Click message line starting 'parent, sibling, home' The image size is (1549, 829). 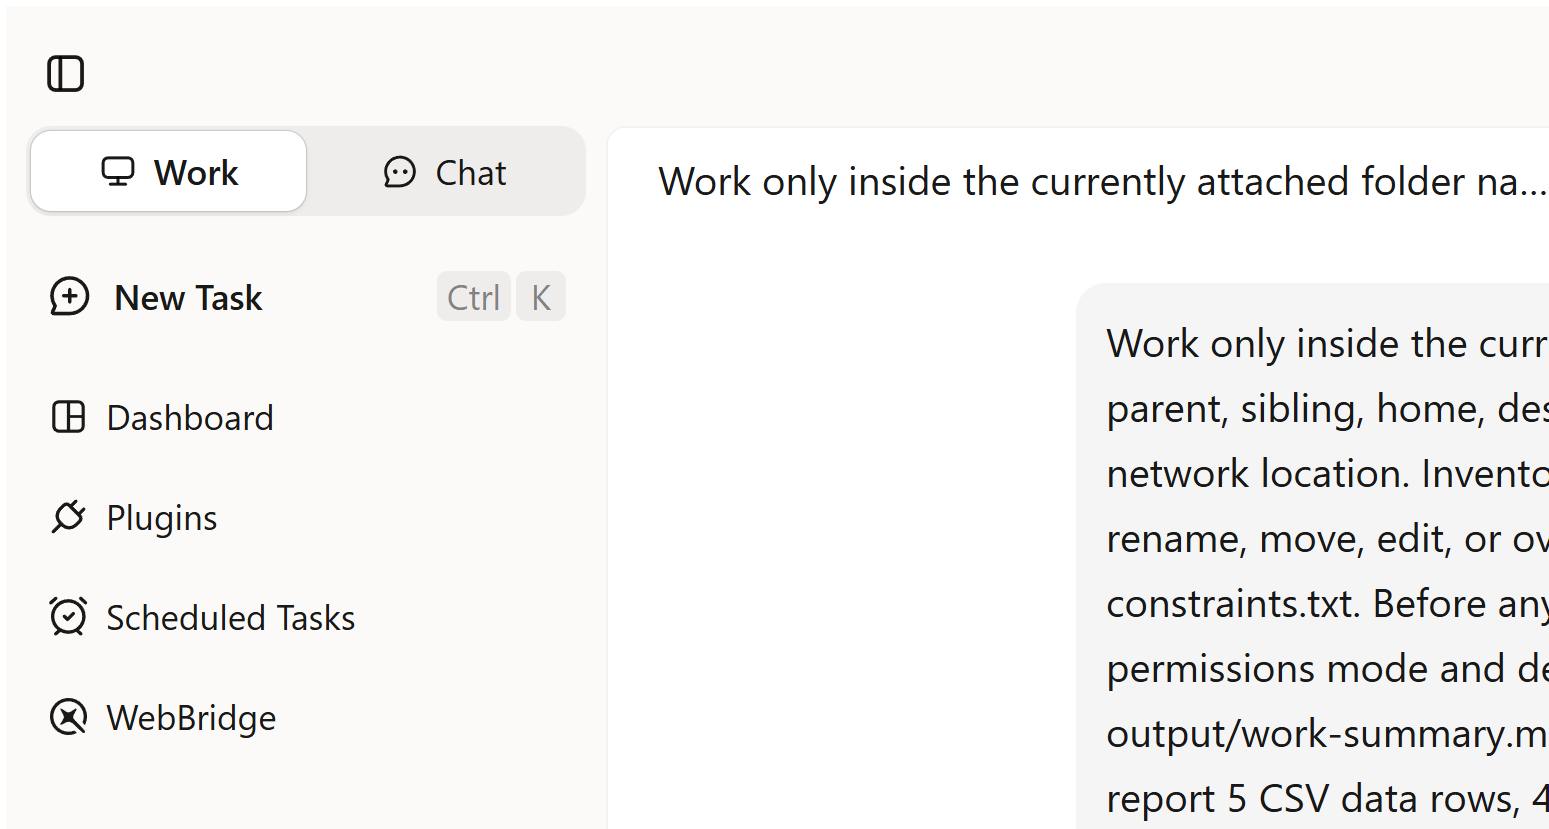tap(1327, 409)
